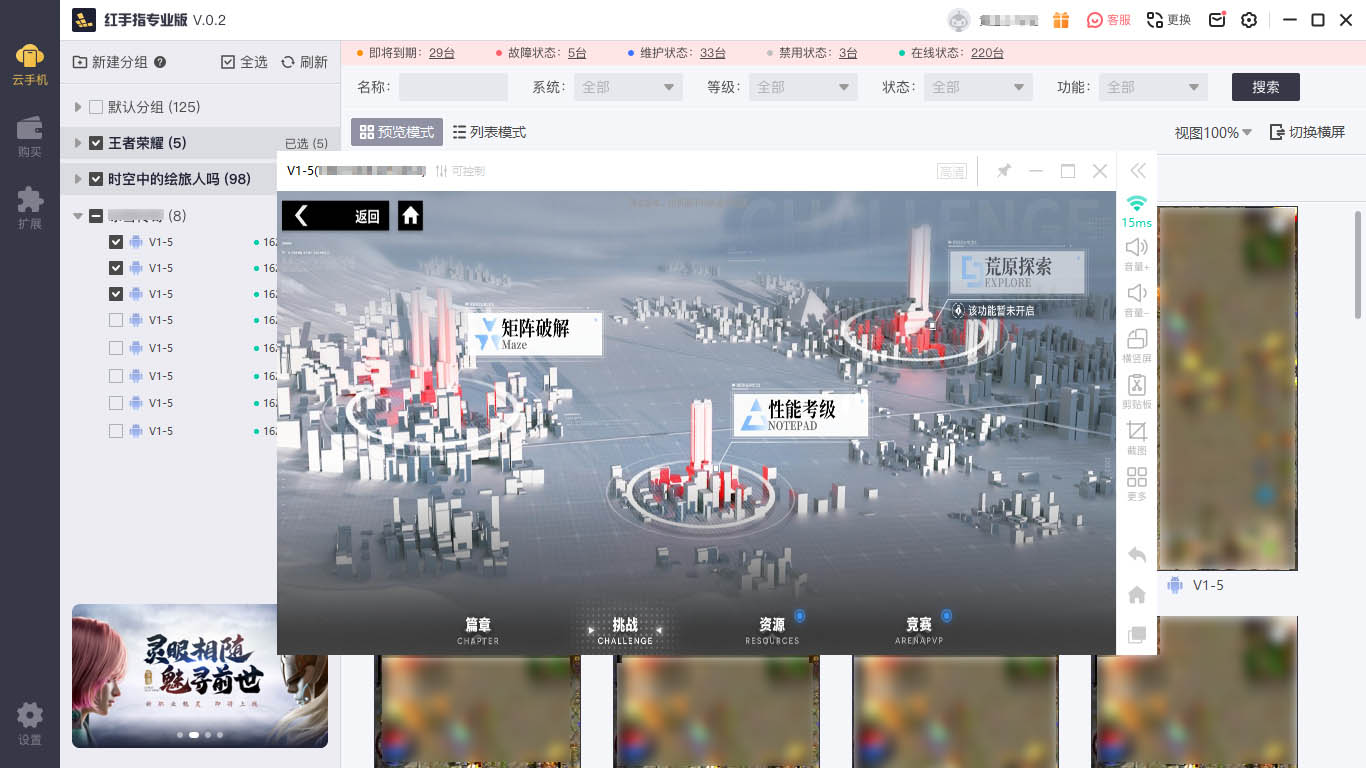Click the 搜索 search button
The image size is (1366, 768).
[1266, 87]
